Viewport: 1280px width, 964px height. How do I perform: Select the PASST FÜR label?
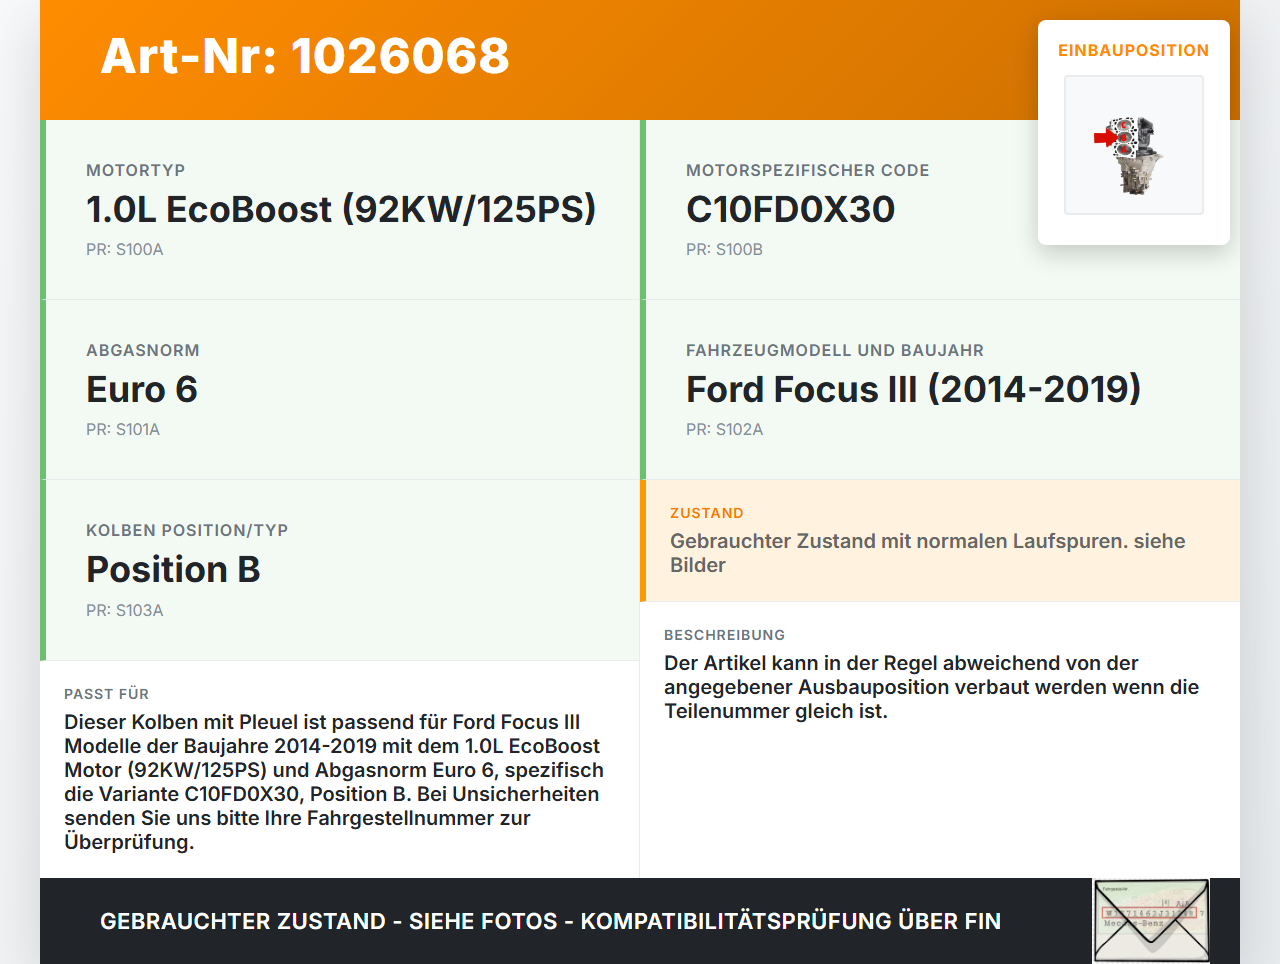tap(107, 693)
